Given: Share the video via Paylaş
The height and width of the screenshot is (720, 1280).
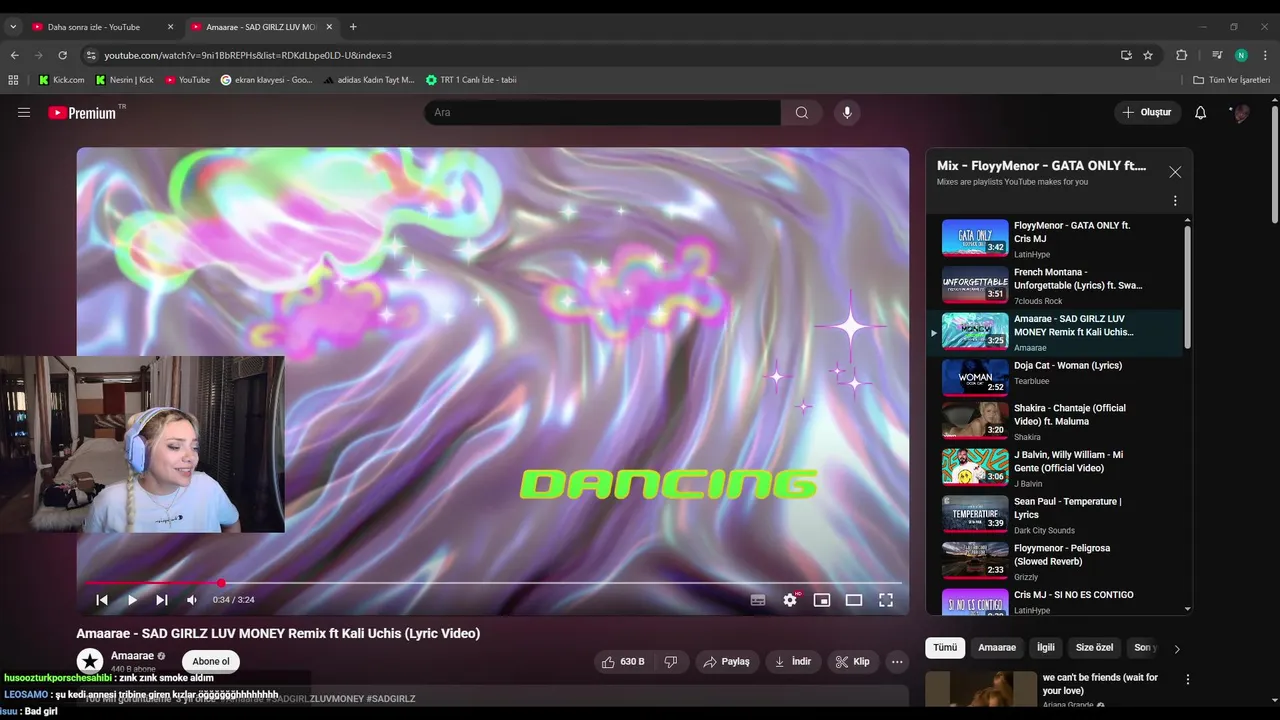Looking at the screenshot, I should coord(726,662).
